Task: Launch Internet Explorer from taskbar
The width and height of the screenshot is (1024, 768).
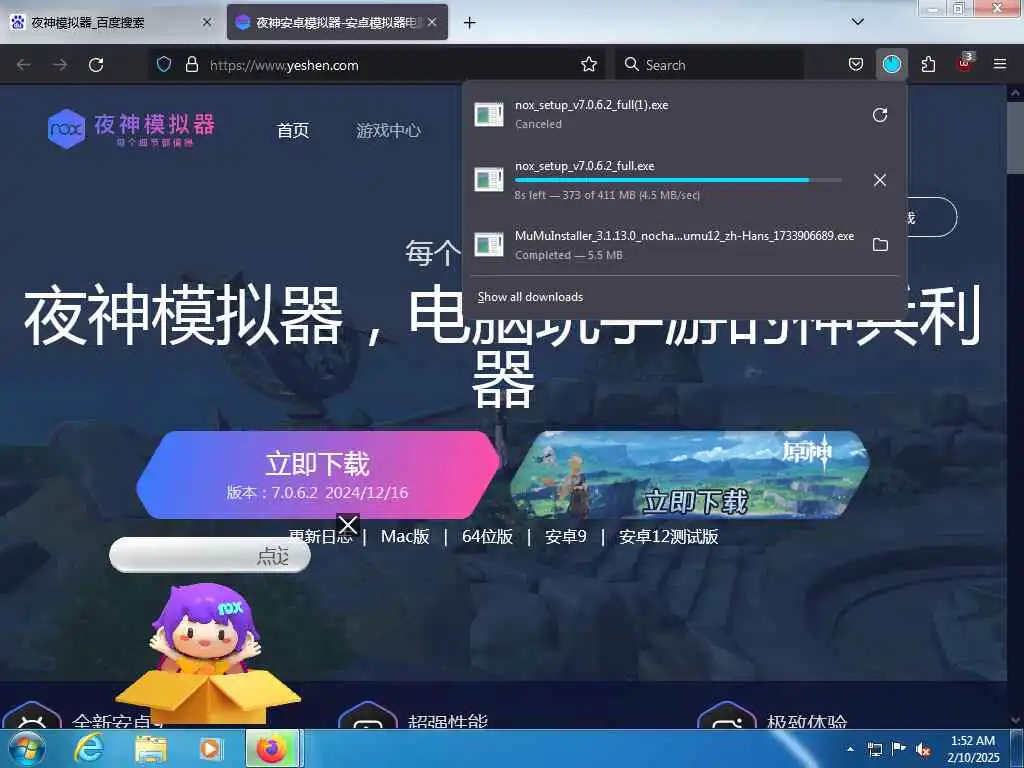Action: coord(88,748)
